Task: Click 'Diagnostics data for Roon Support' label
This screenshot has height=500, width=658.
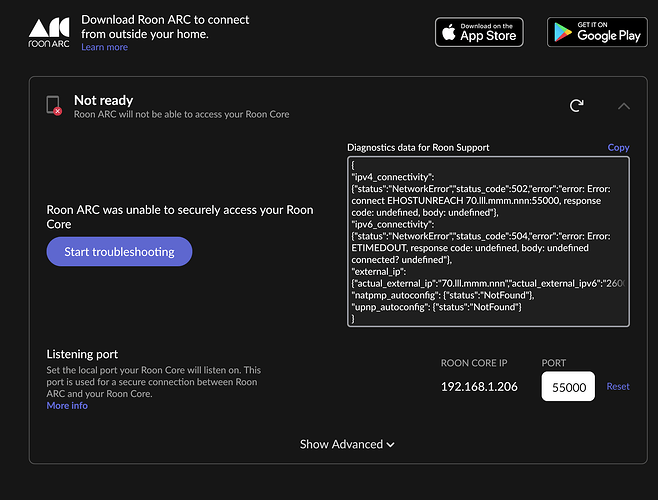Action: [418, 147]
